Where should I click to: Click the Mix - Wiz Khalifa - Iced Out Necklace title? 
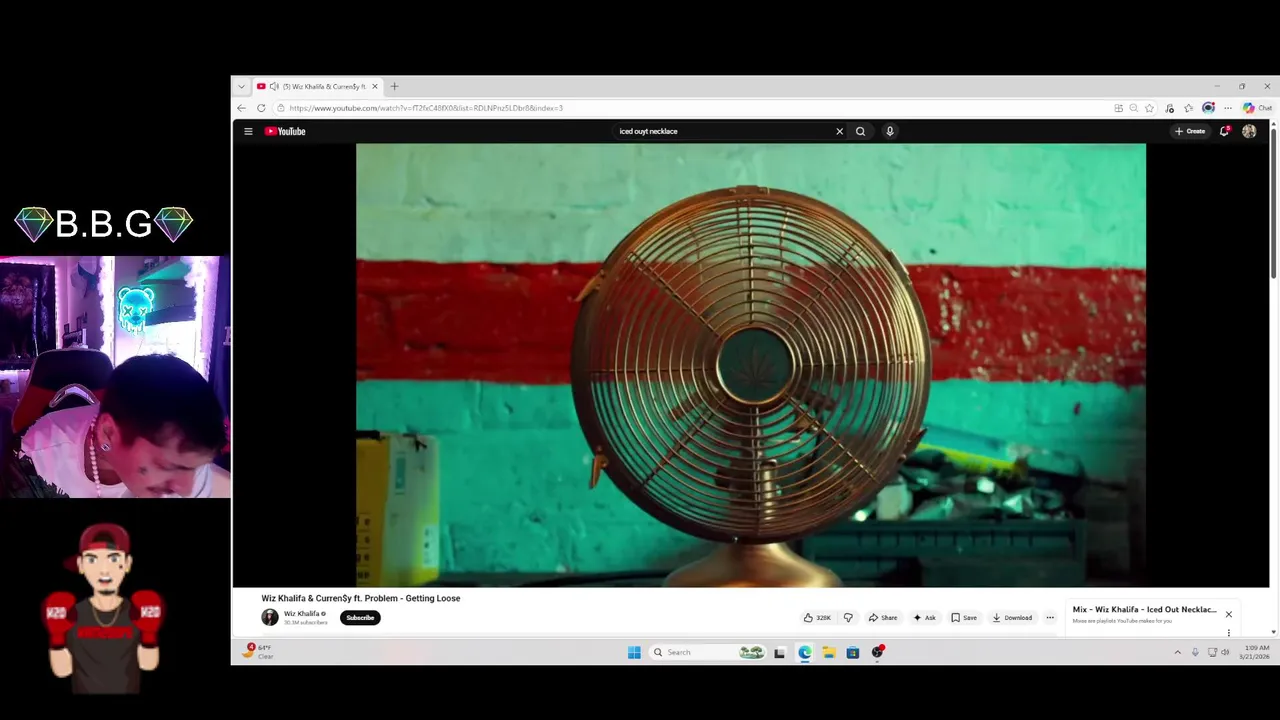[x=1144, y=609]
